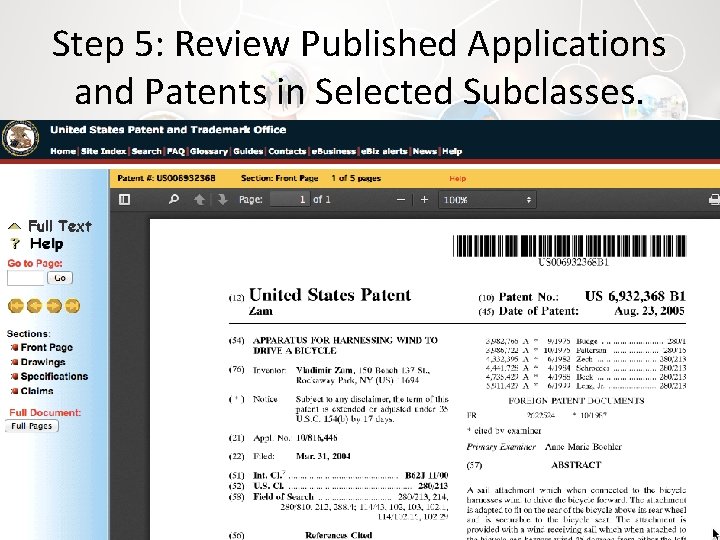The height and width of the screenshot is (540, 720).
Task: Jump to last page gold arrow
Action: pyautogui.click(x=73, y=306)
